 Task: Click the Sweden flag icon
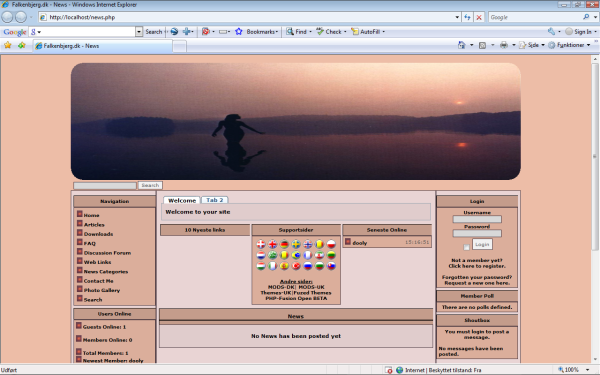296,244
